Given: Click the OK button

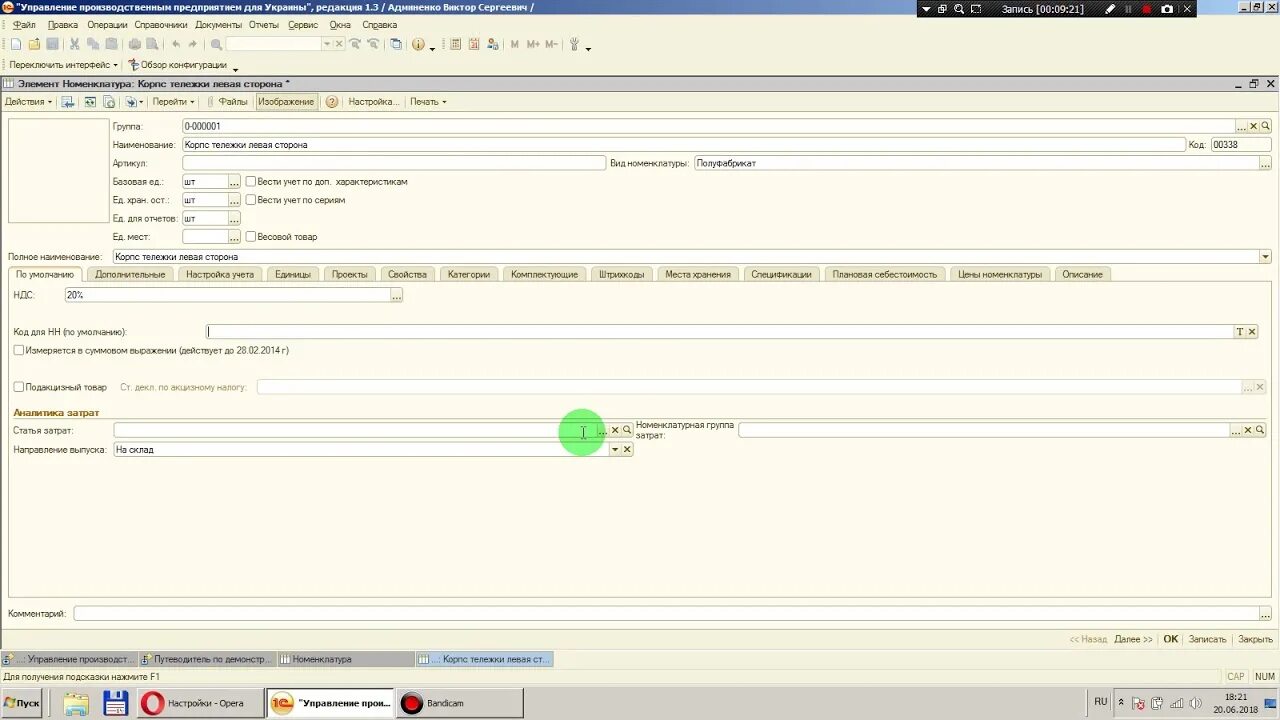Looking at the screenshot, I should [x=1171, y=639].
